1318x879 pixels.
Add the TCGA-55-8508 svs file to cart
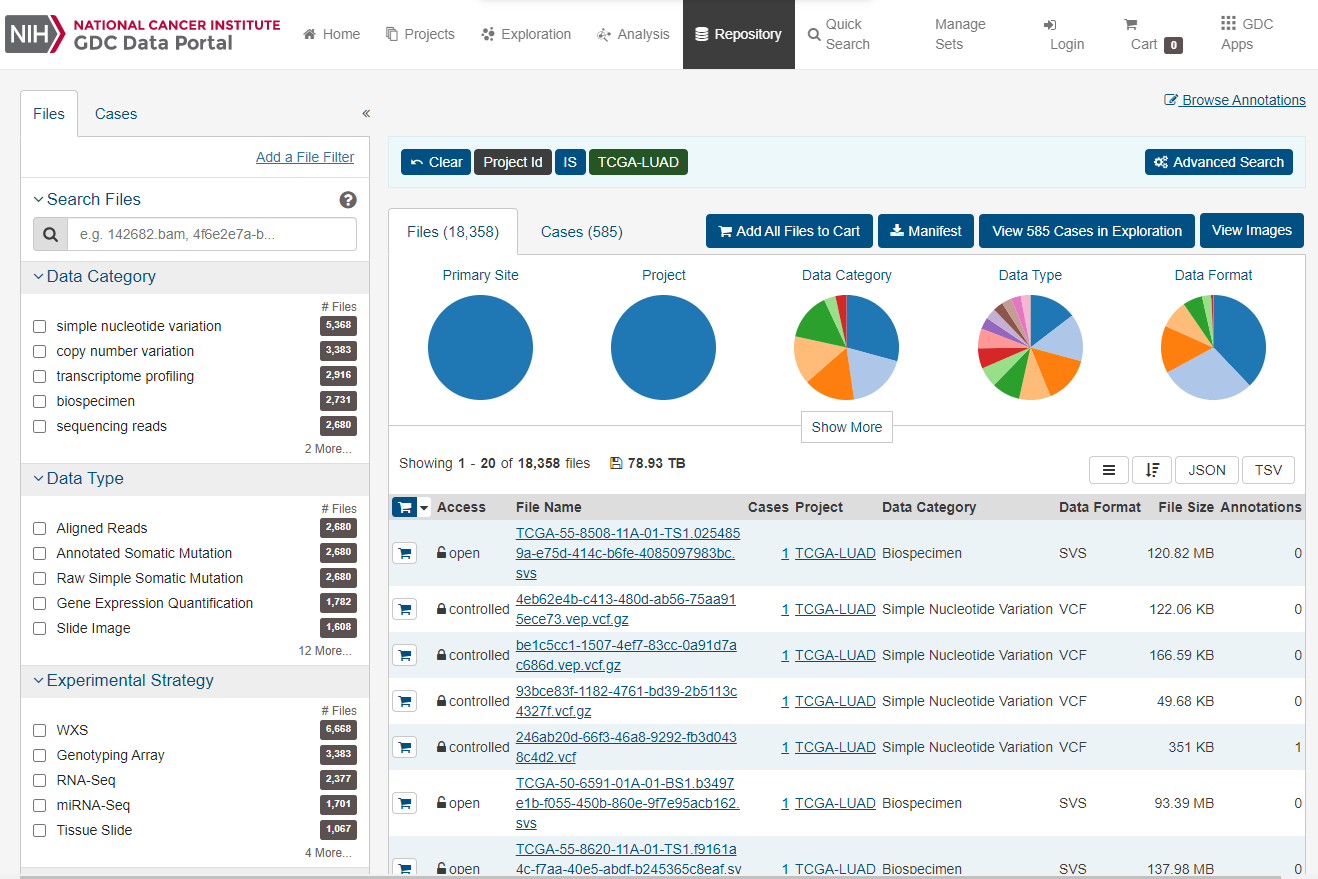(404, 553)
